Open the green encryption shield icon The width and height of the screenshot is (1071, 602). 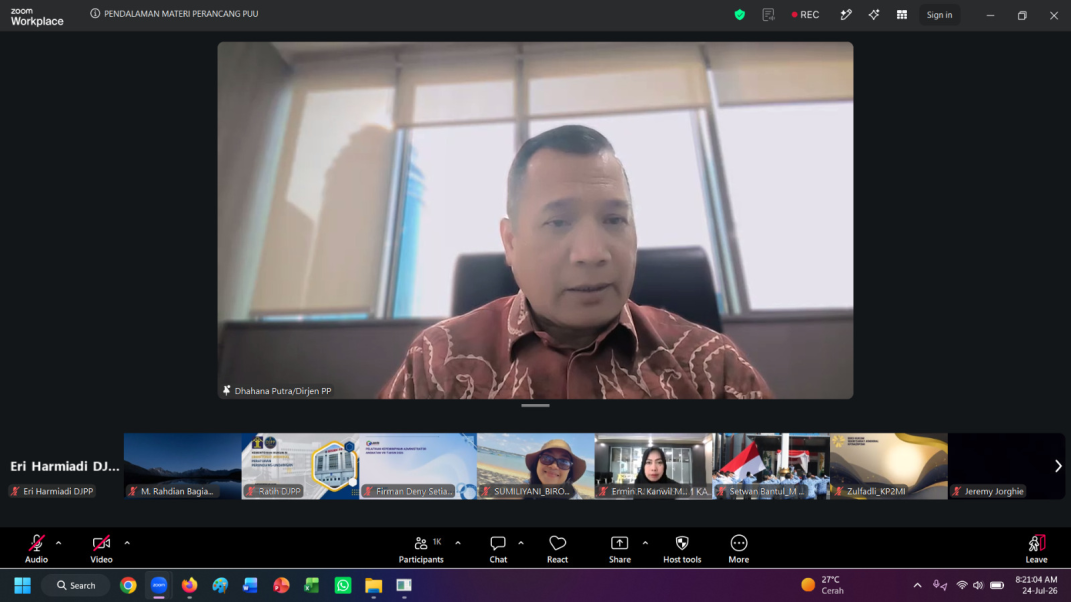click(740, 14)
